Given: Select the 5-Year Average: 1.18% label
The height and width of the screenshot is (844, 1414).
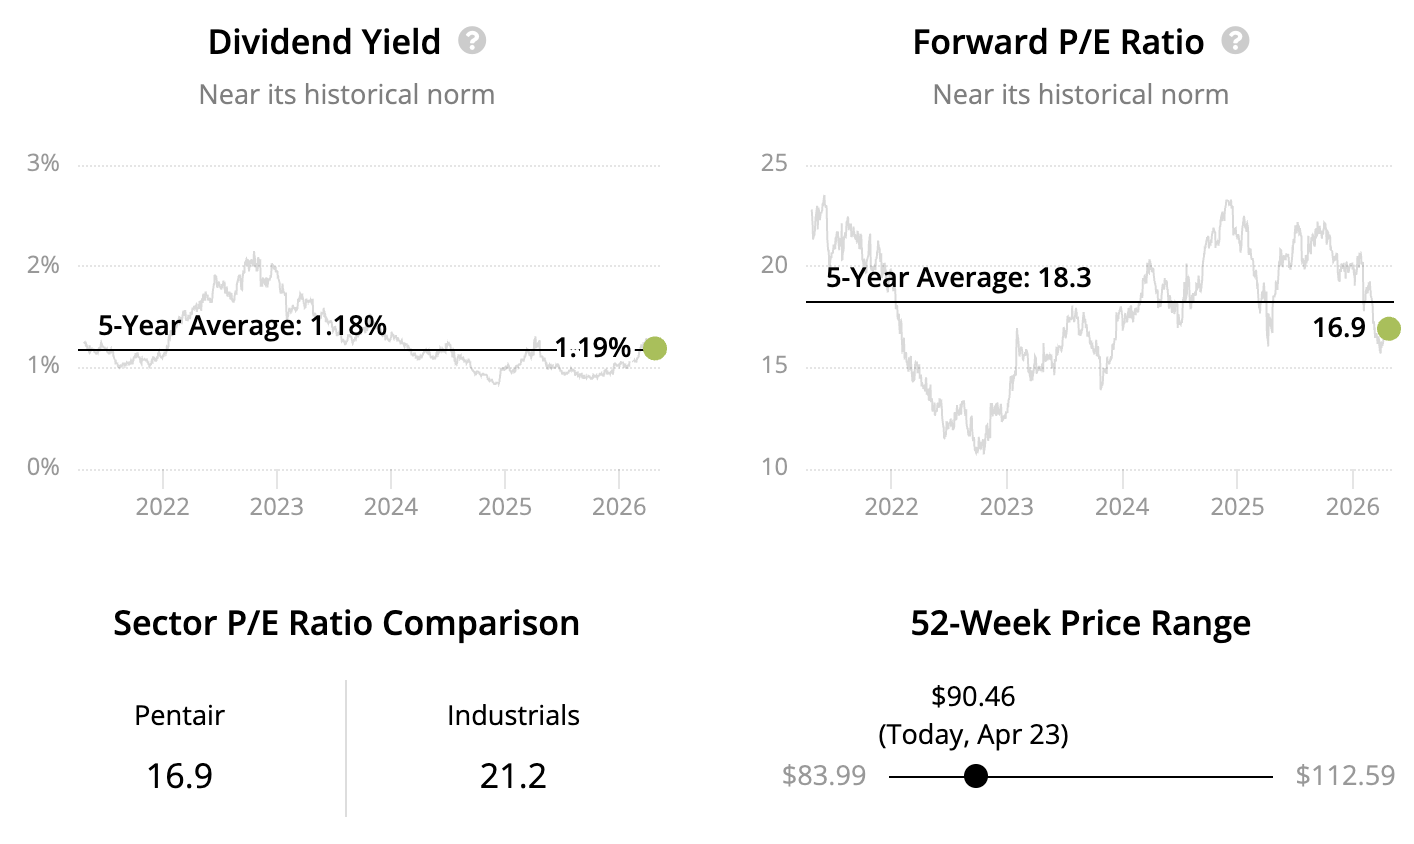Looking at the screenshot, I should [242, 325].
